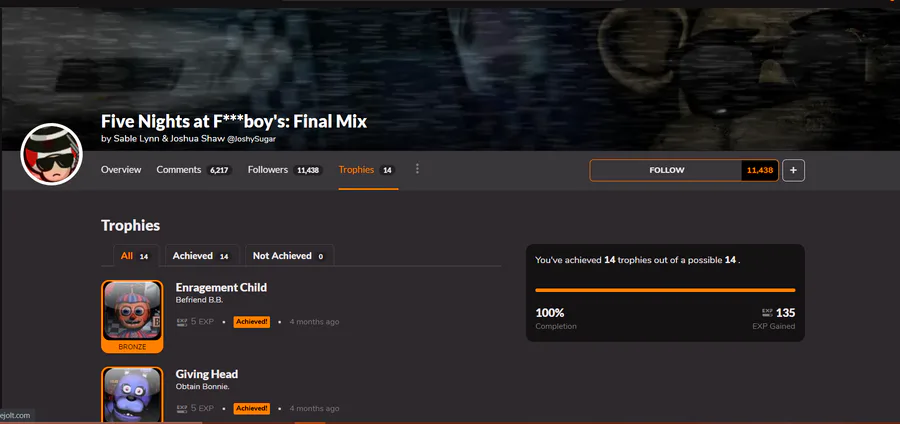Click the 11,438 follower count badge
The width and height of the screenshot is (900, 424).
760,170
